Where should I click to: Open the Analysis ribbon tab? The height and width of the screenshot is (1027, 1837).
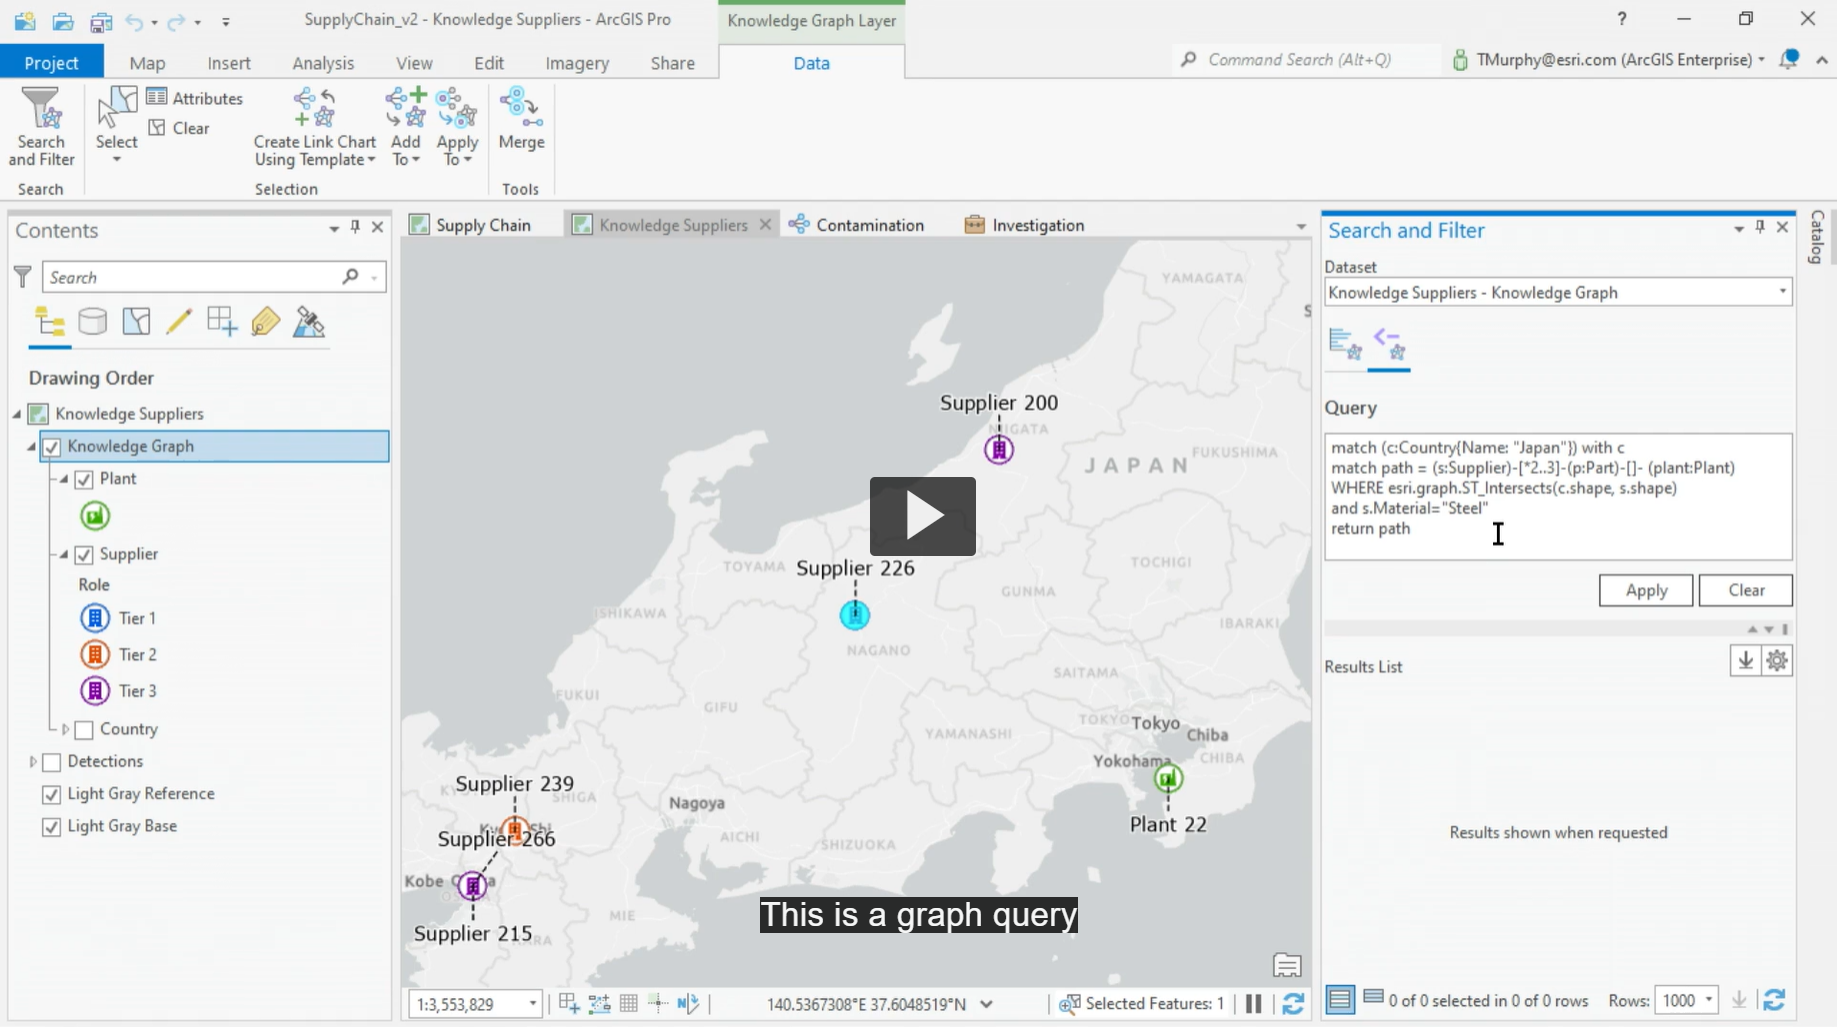point(323,62)
